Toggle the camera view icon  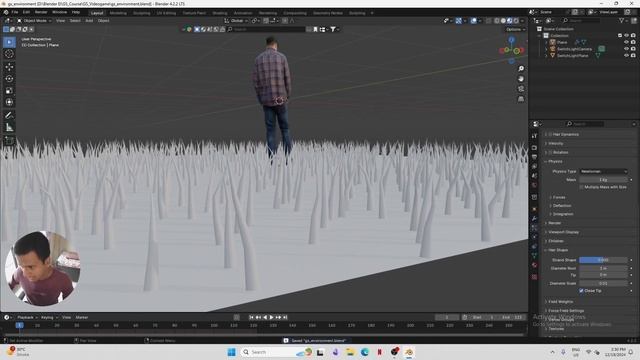pos(521,89)
